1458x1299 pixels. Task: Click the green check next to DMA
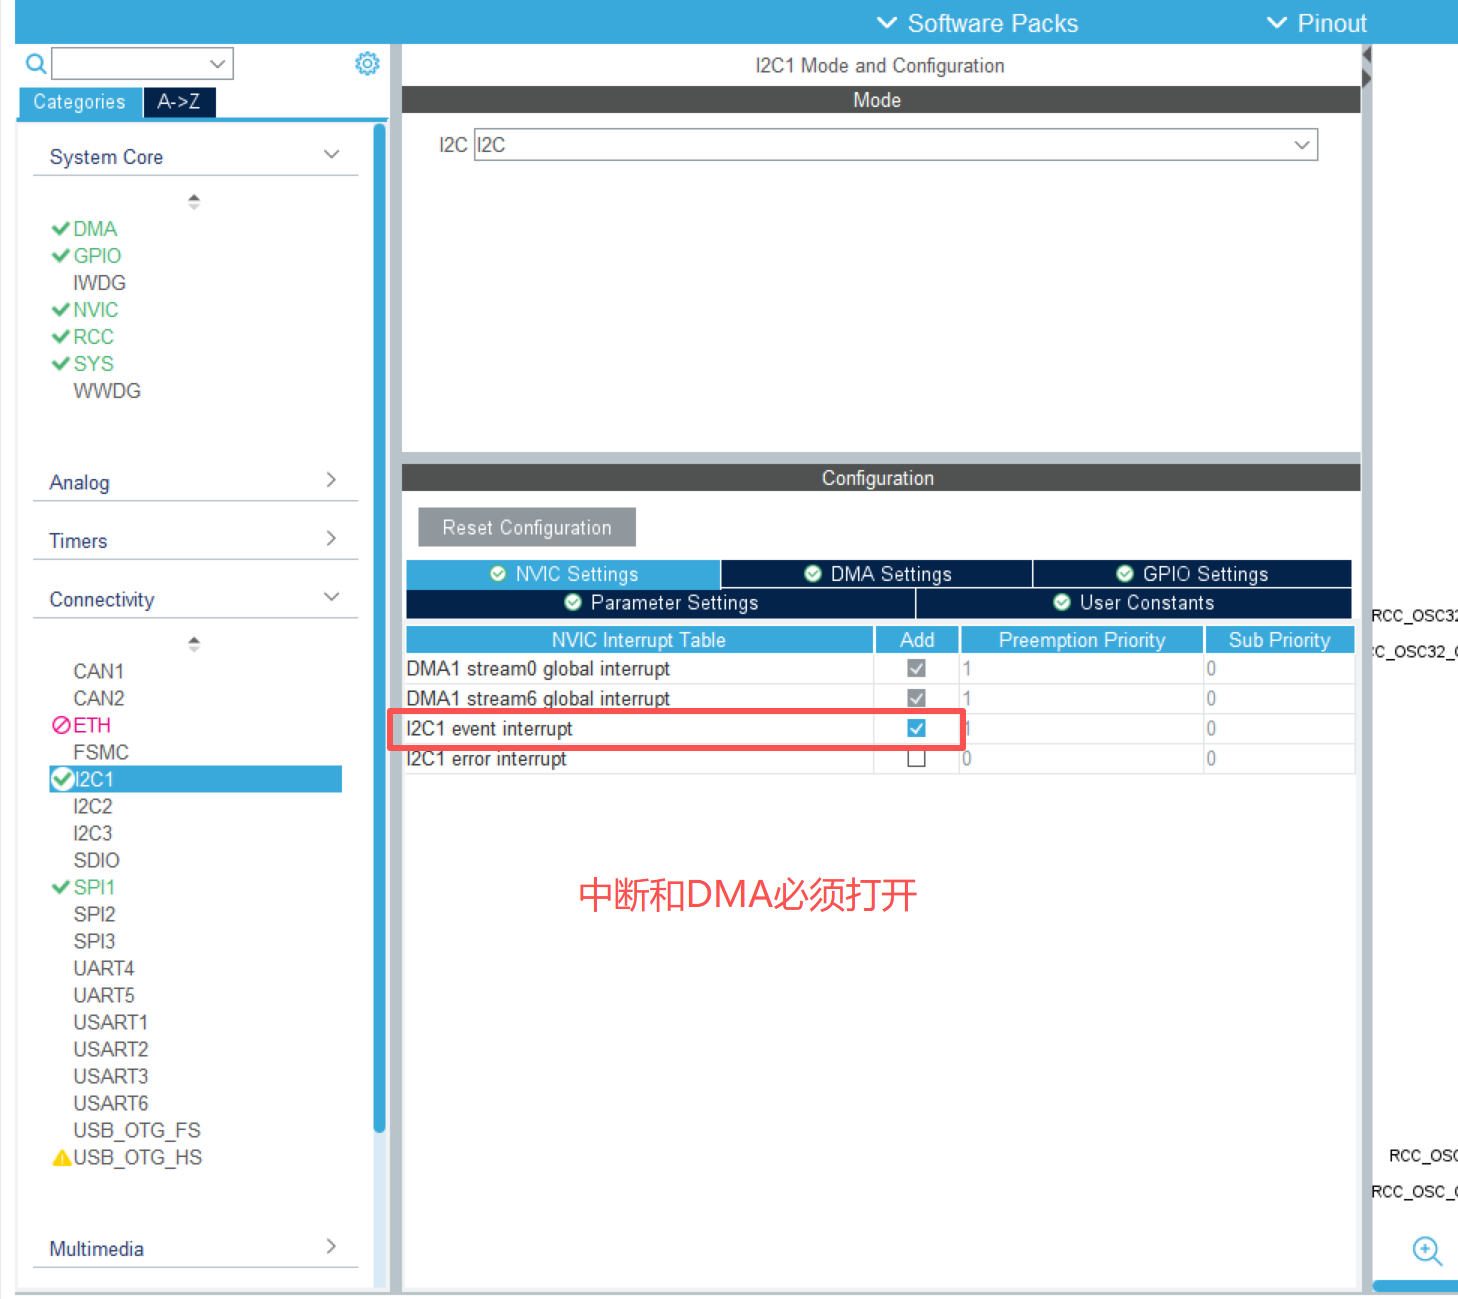pos(61,229)
